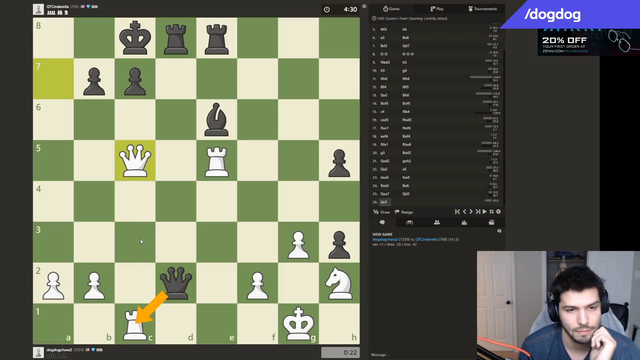This screenshot has height=360, width=640.
Task: Open board settings gear icon
Action: 498,211
